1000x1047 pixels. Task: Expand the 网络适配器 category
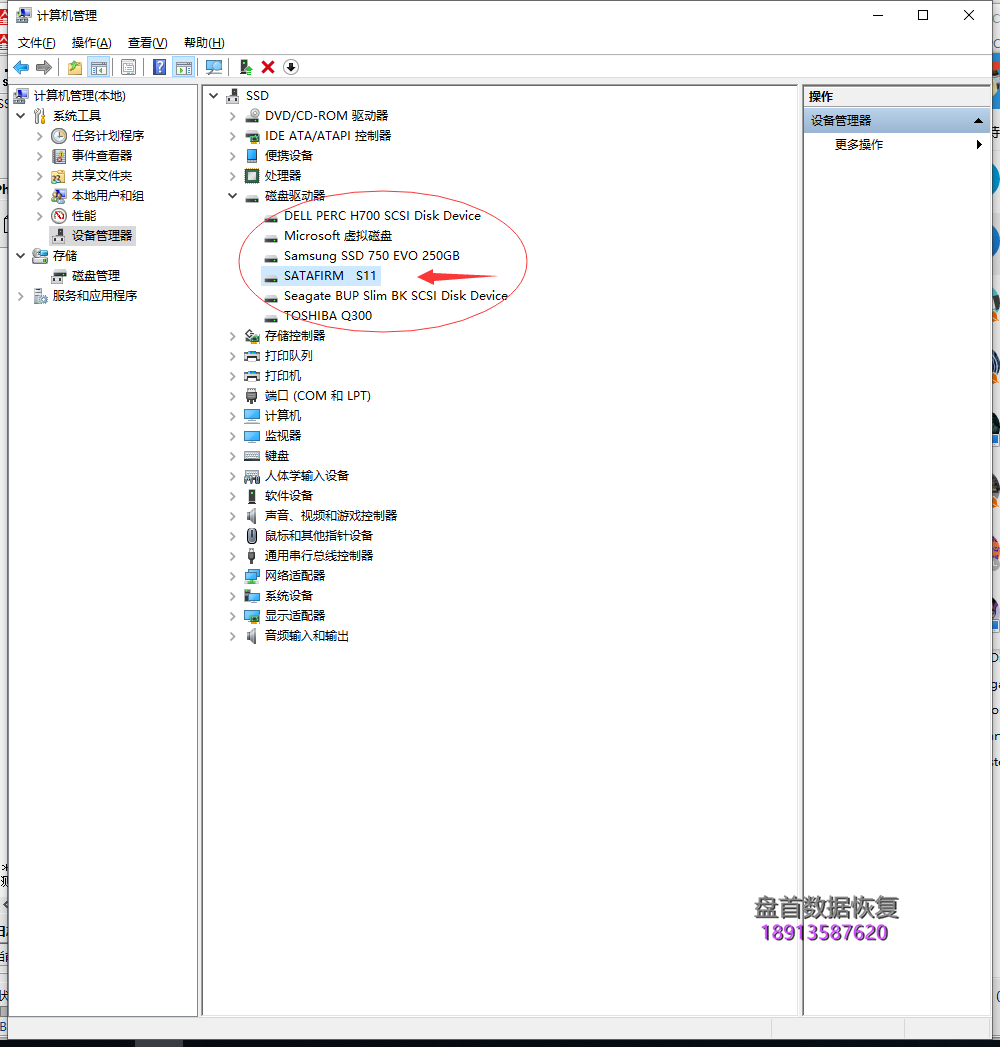tap(232, 576)
